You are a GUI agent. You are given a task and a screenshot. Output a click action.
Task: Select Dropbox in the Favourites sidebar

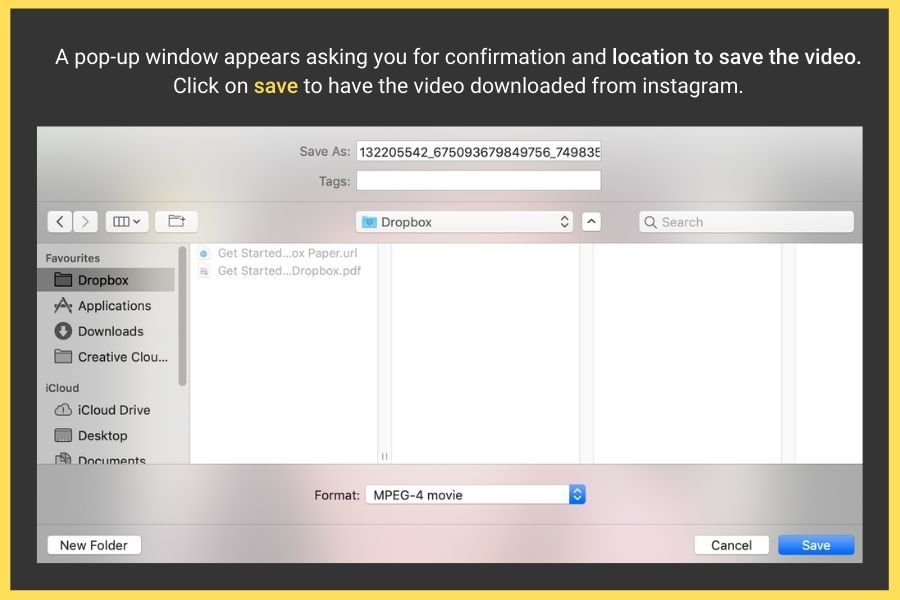106,280
